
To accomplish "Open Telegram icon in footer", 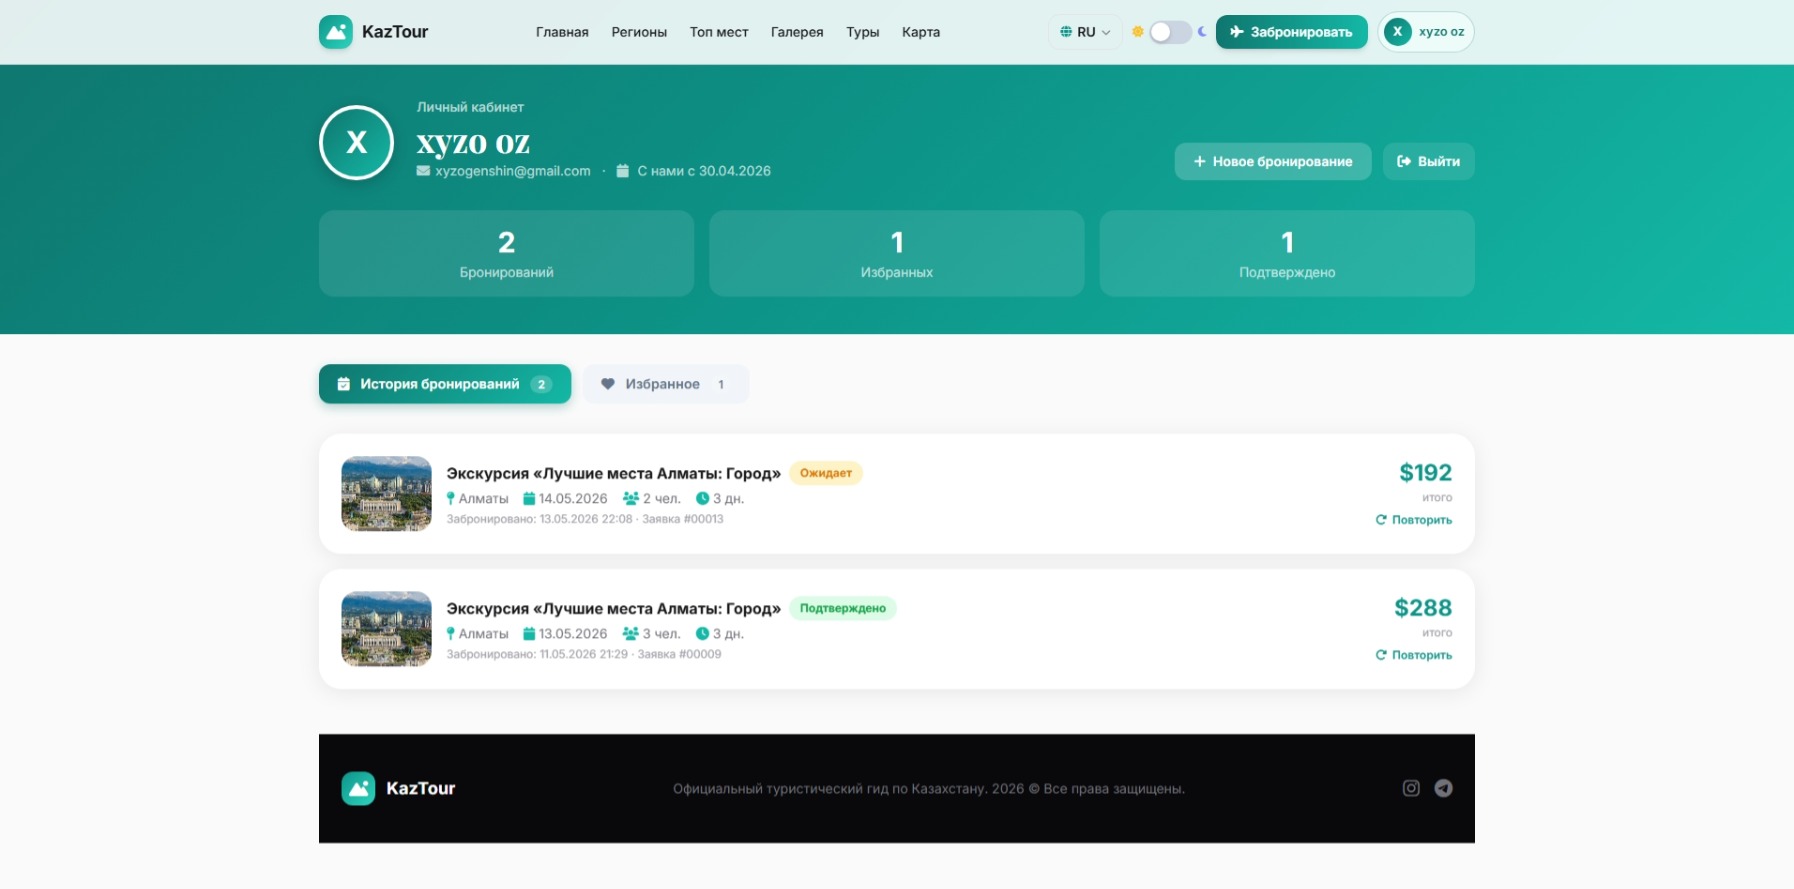I will [1443, 788].
